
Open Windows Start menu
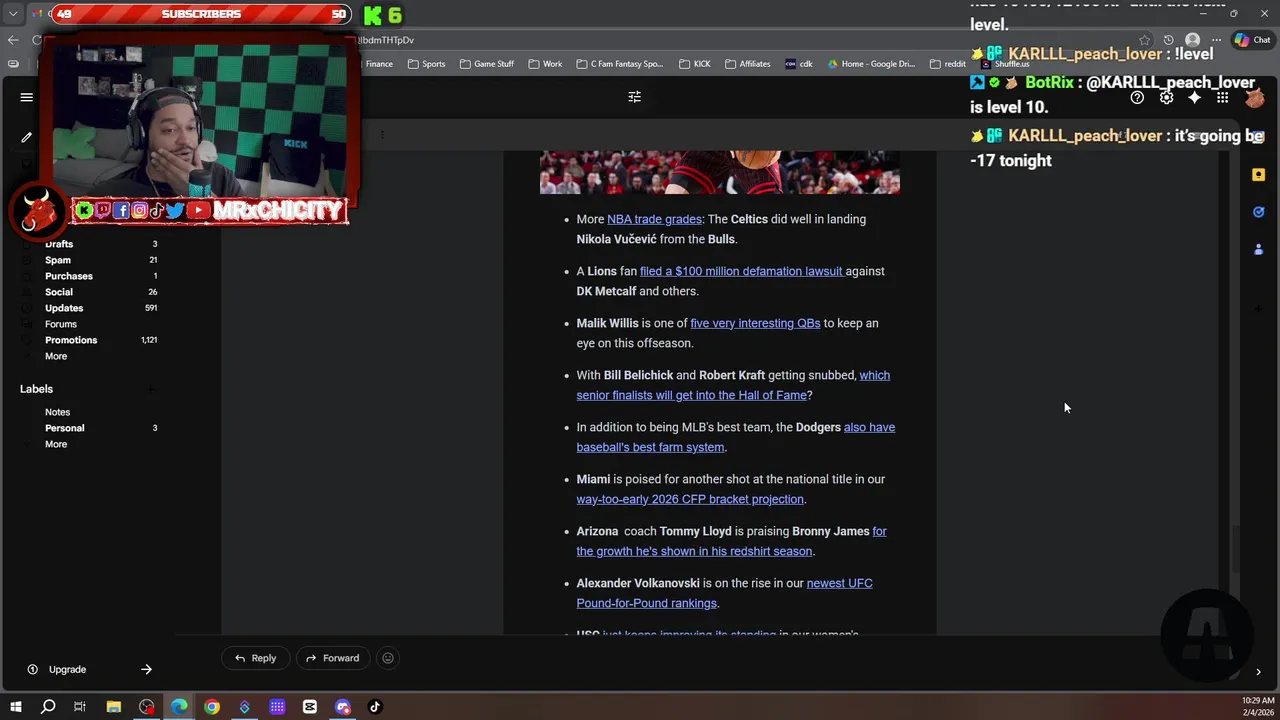click(15, 707)
